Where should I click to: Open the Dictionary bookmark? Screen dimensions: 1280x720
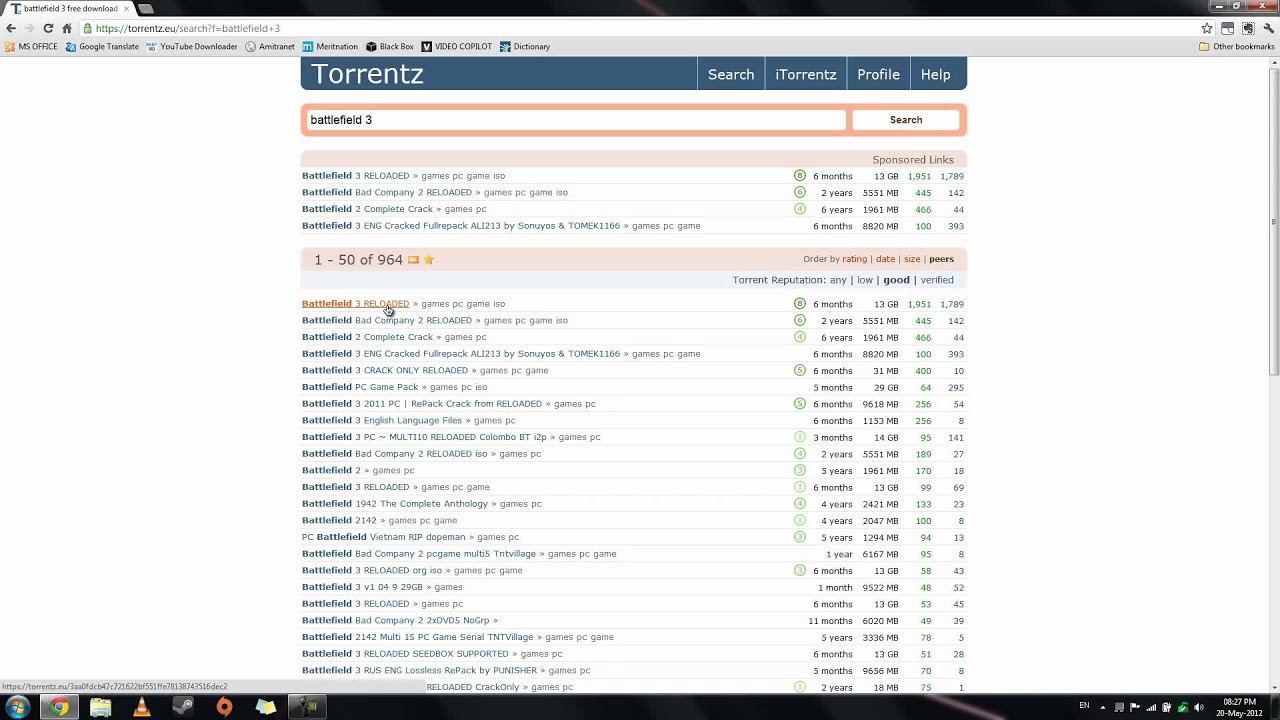coord(525,46)
